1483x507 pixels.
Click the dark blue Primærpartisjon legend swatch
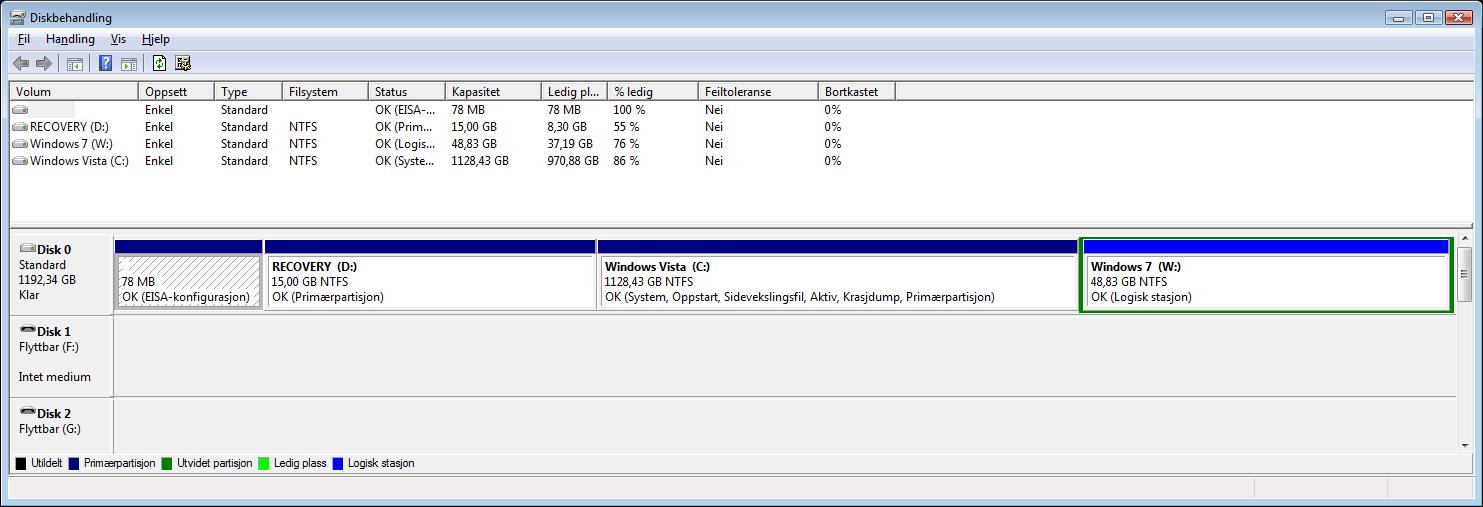[x=73, y=464]
